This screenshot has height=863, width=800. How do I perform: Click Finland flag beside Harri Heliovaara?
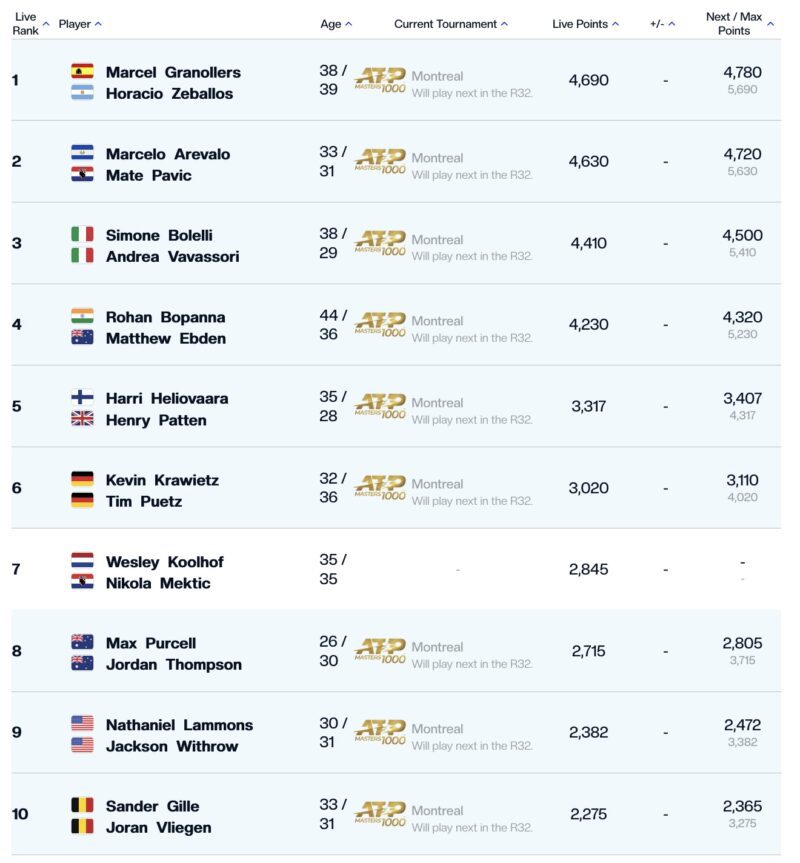[x=82, y=397]
